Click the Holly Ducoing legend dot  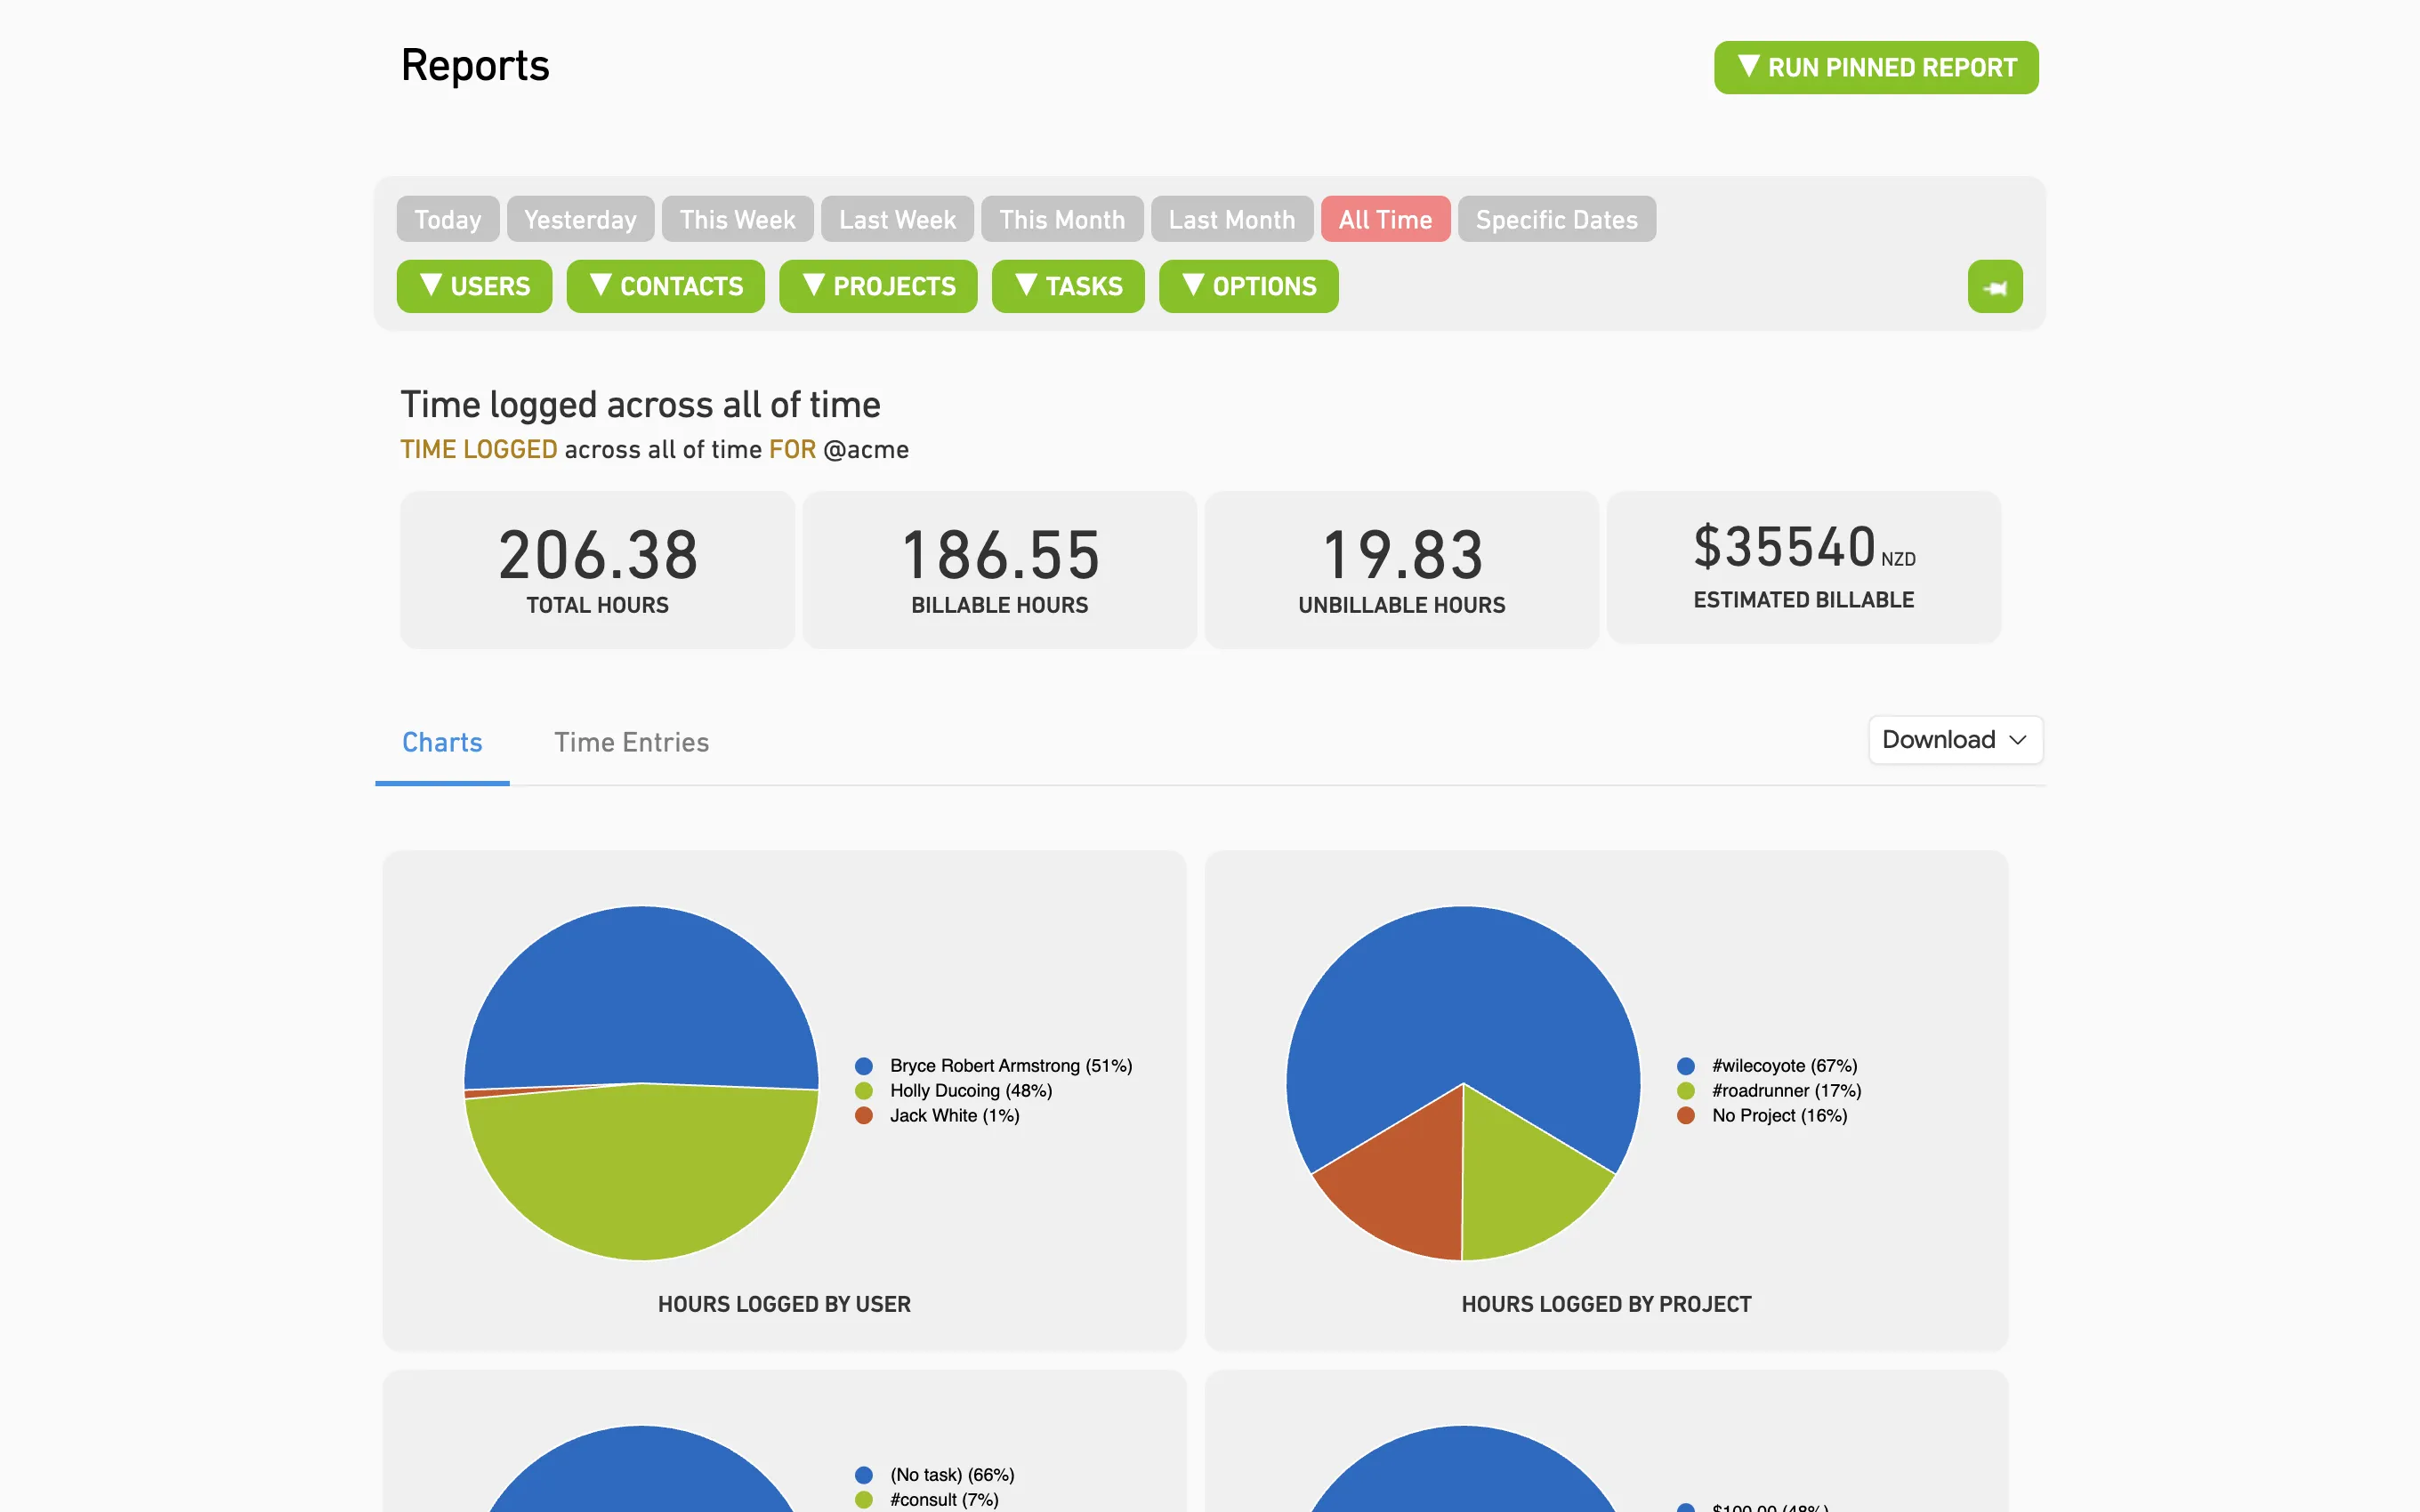[864, 1091]
